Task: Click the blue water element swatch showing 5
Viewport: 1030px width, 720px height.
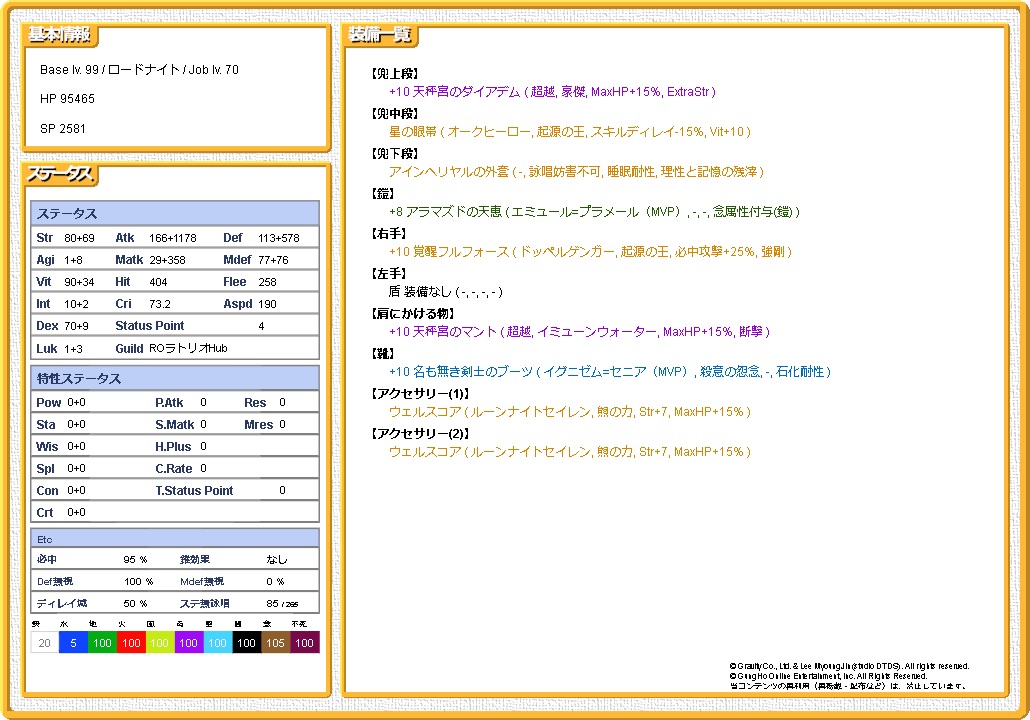Action: point(73,643)
